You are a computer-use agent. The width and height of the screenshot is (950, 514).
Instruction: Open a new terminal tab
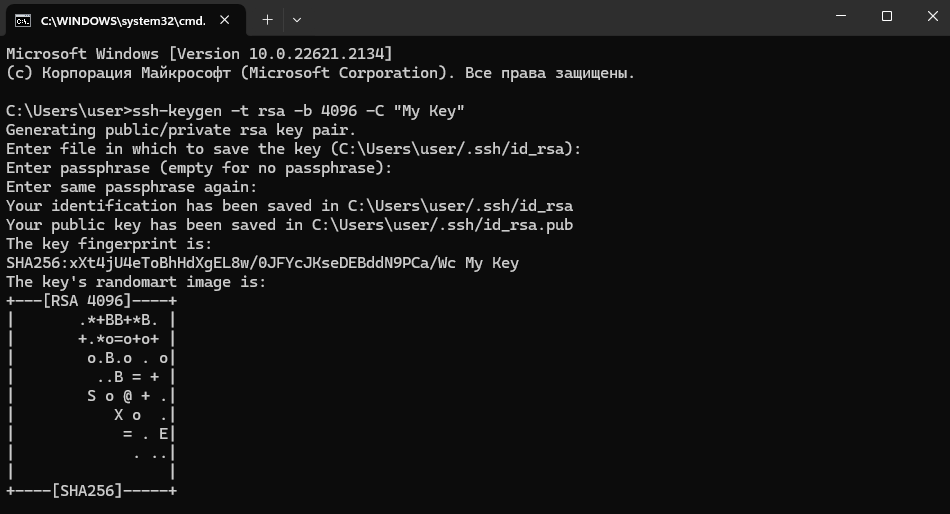pos(267,20)
